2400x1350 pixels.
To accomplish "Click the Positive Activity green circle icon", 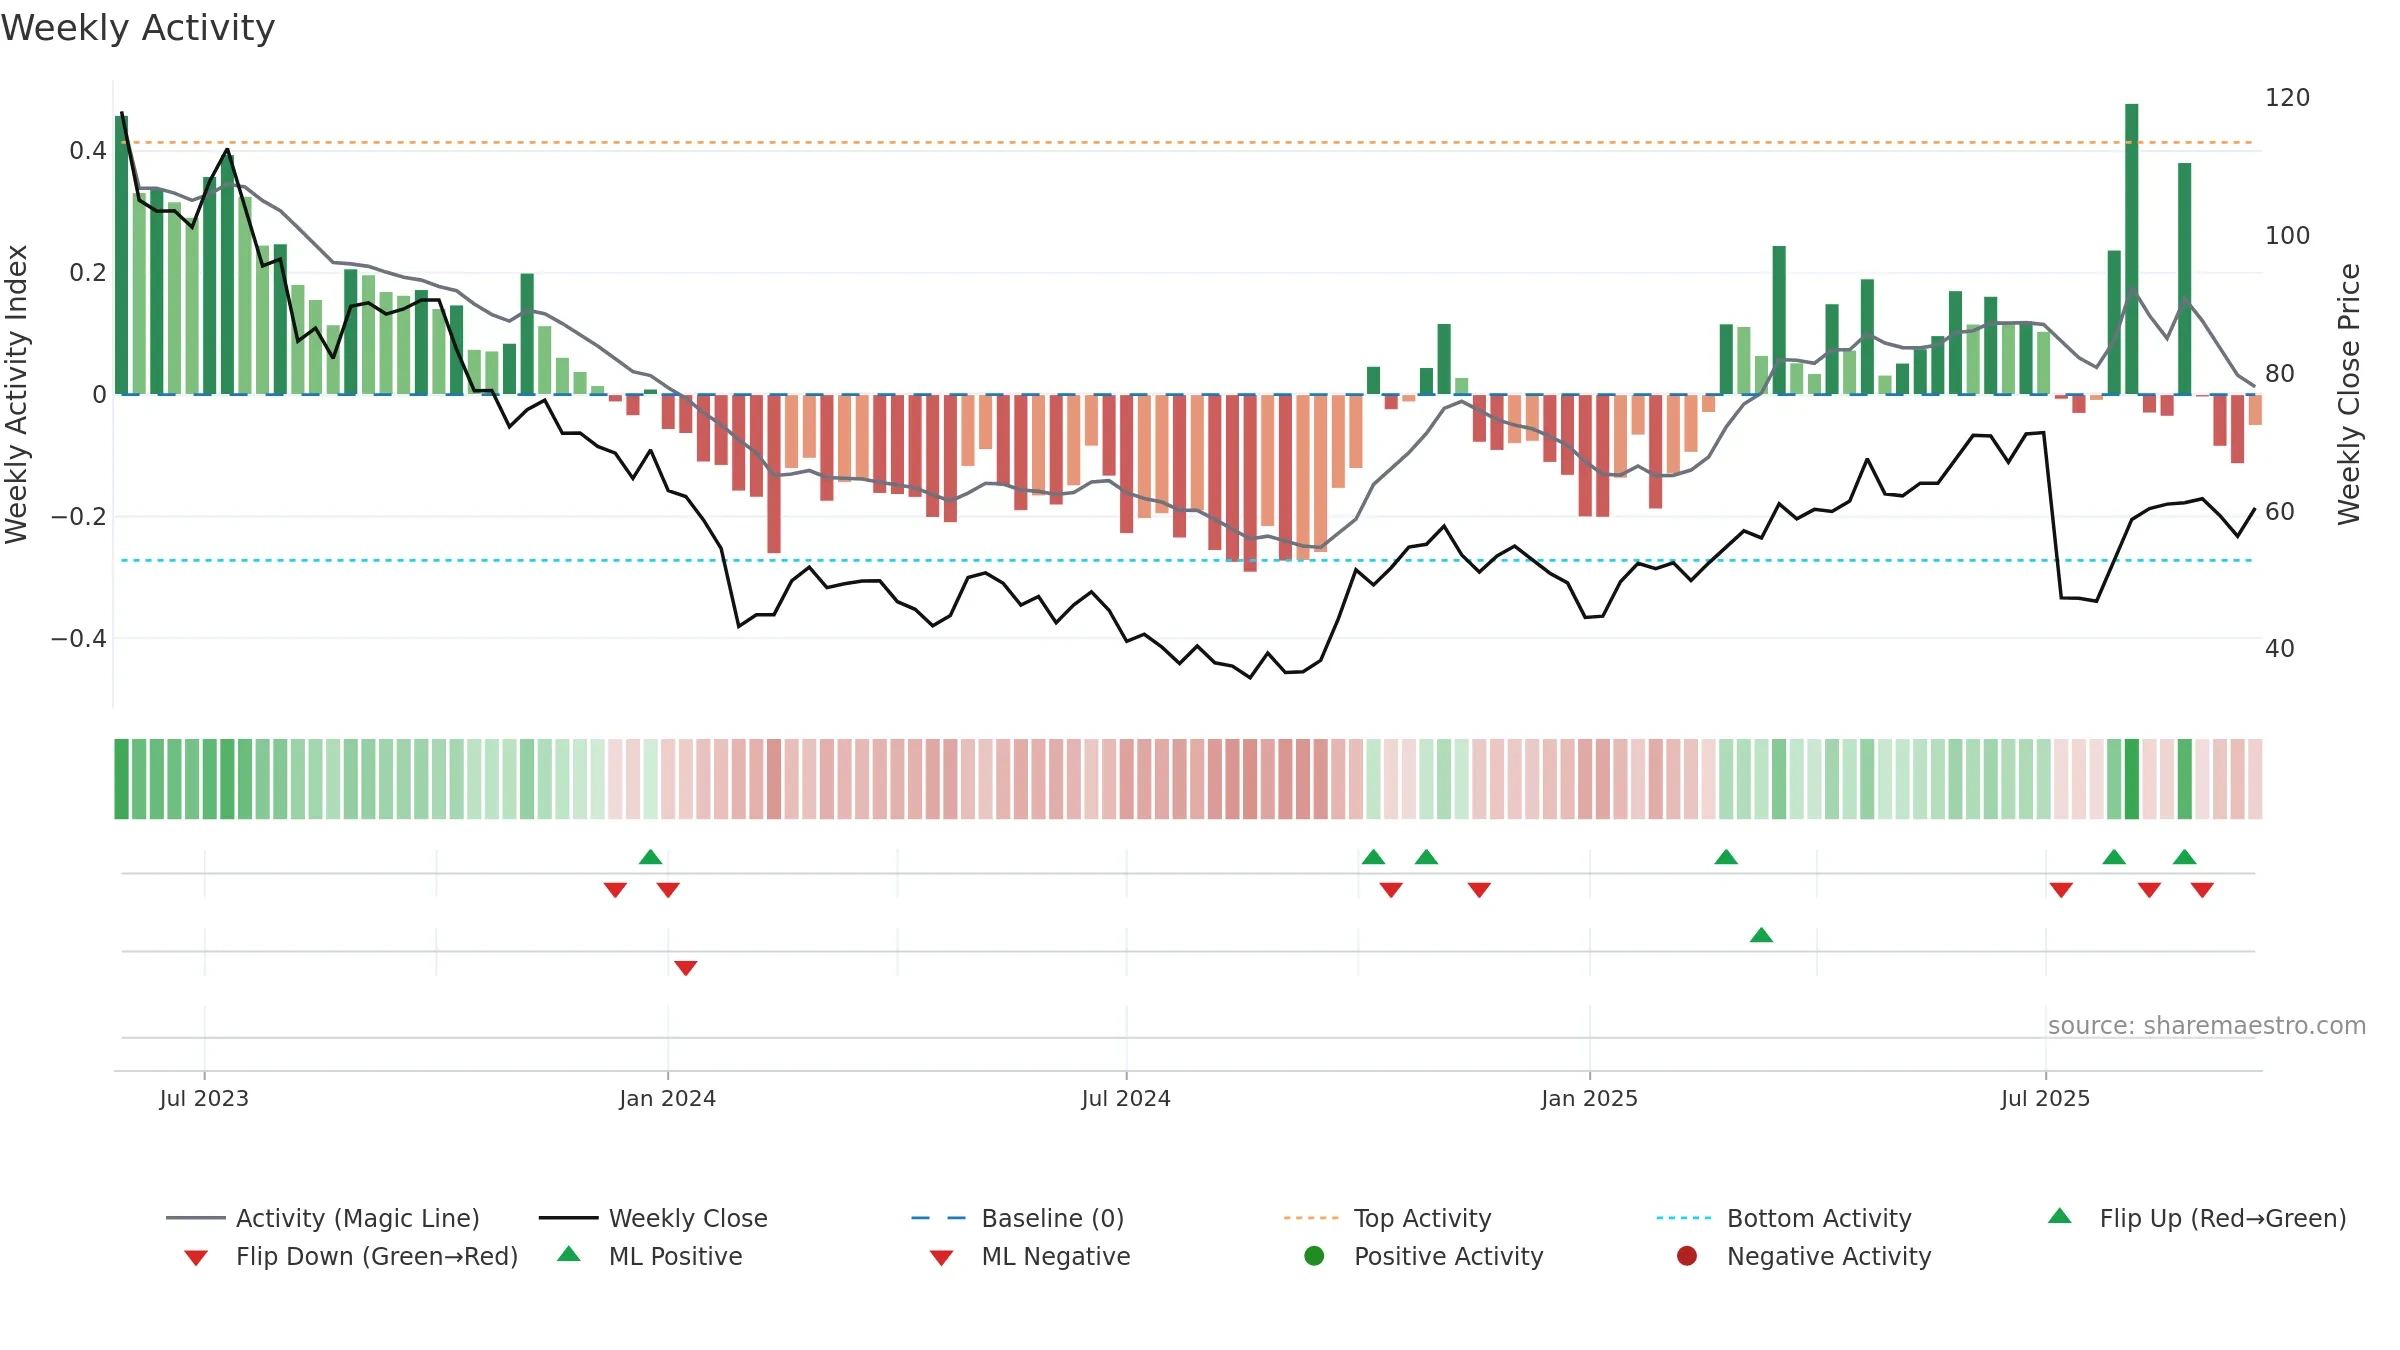I will [x=1314, y=1255].
